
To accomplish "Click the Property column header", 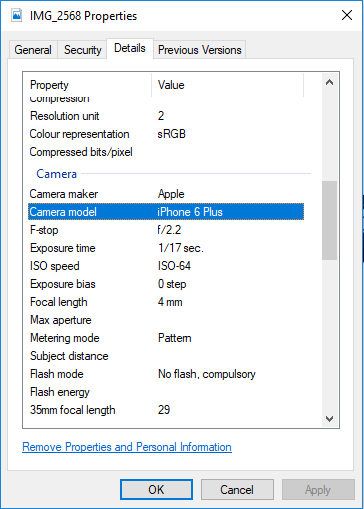I will click(87, 85).
